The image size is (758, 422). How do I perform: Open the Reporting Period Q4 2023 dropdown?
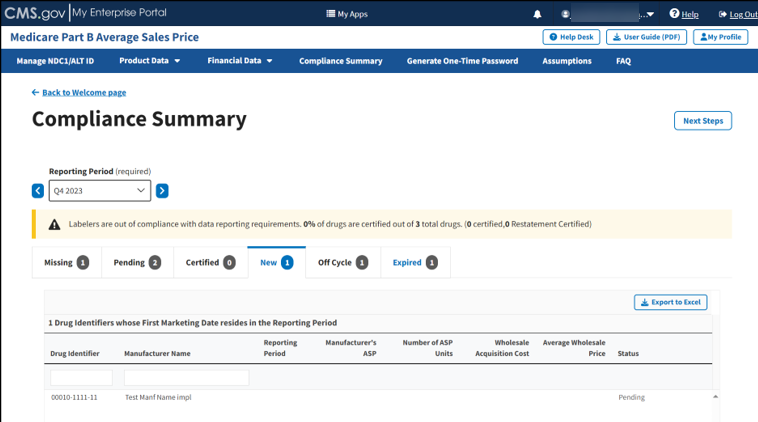[100, 190]
